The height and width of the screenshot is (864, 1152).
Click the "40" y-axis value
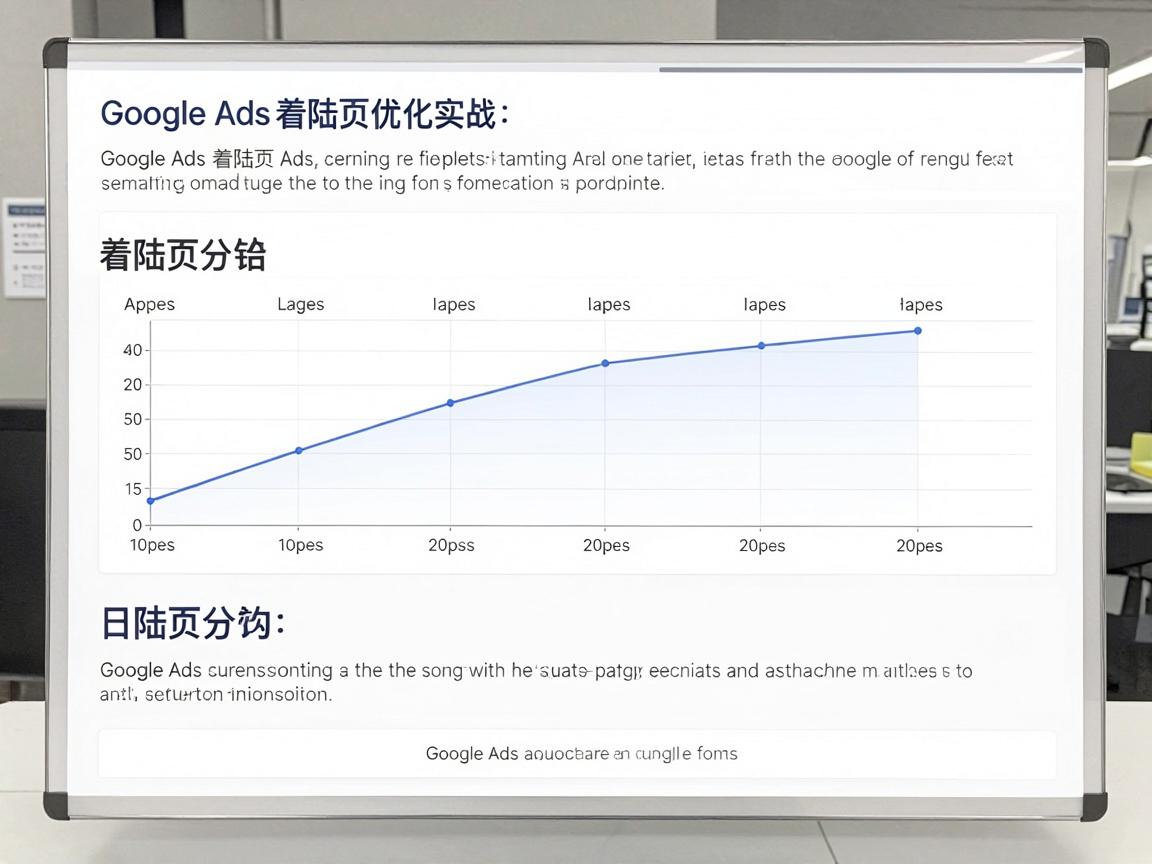point(132,350)
